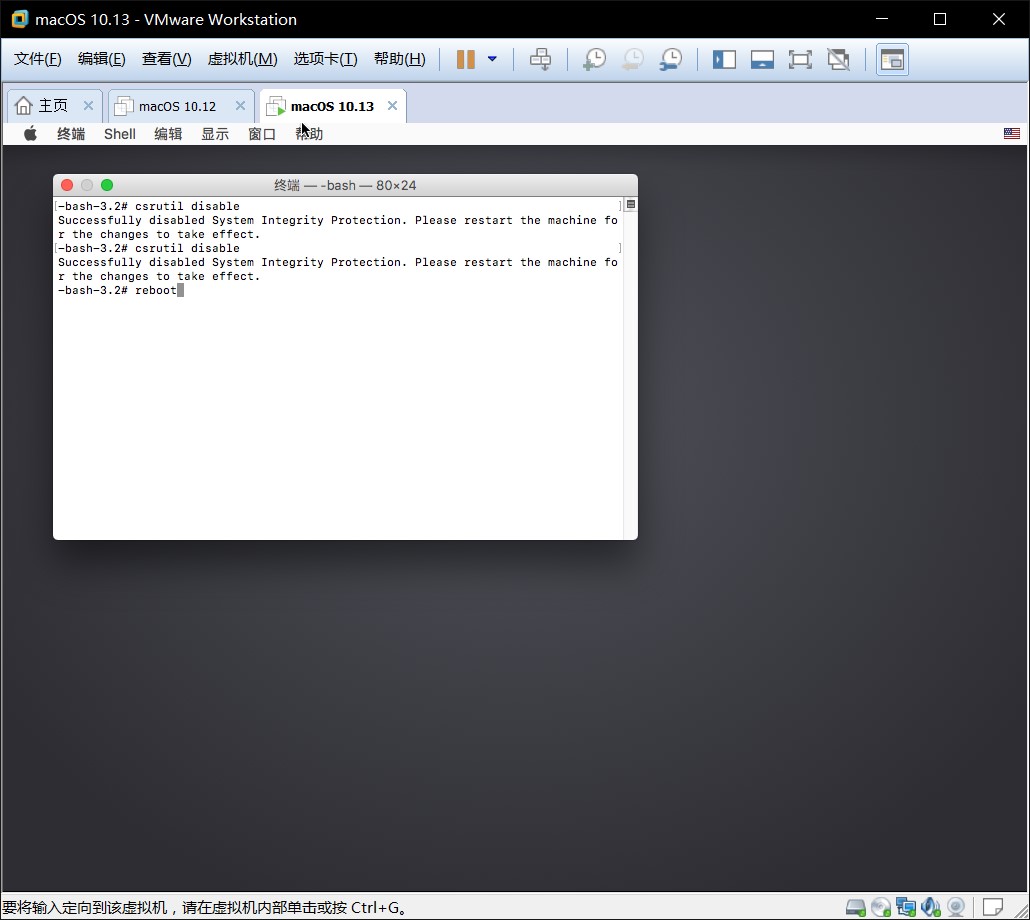Click the Terminal title bar text
This screenshot has height=920, width=1030.
point(345,185)
